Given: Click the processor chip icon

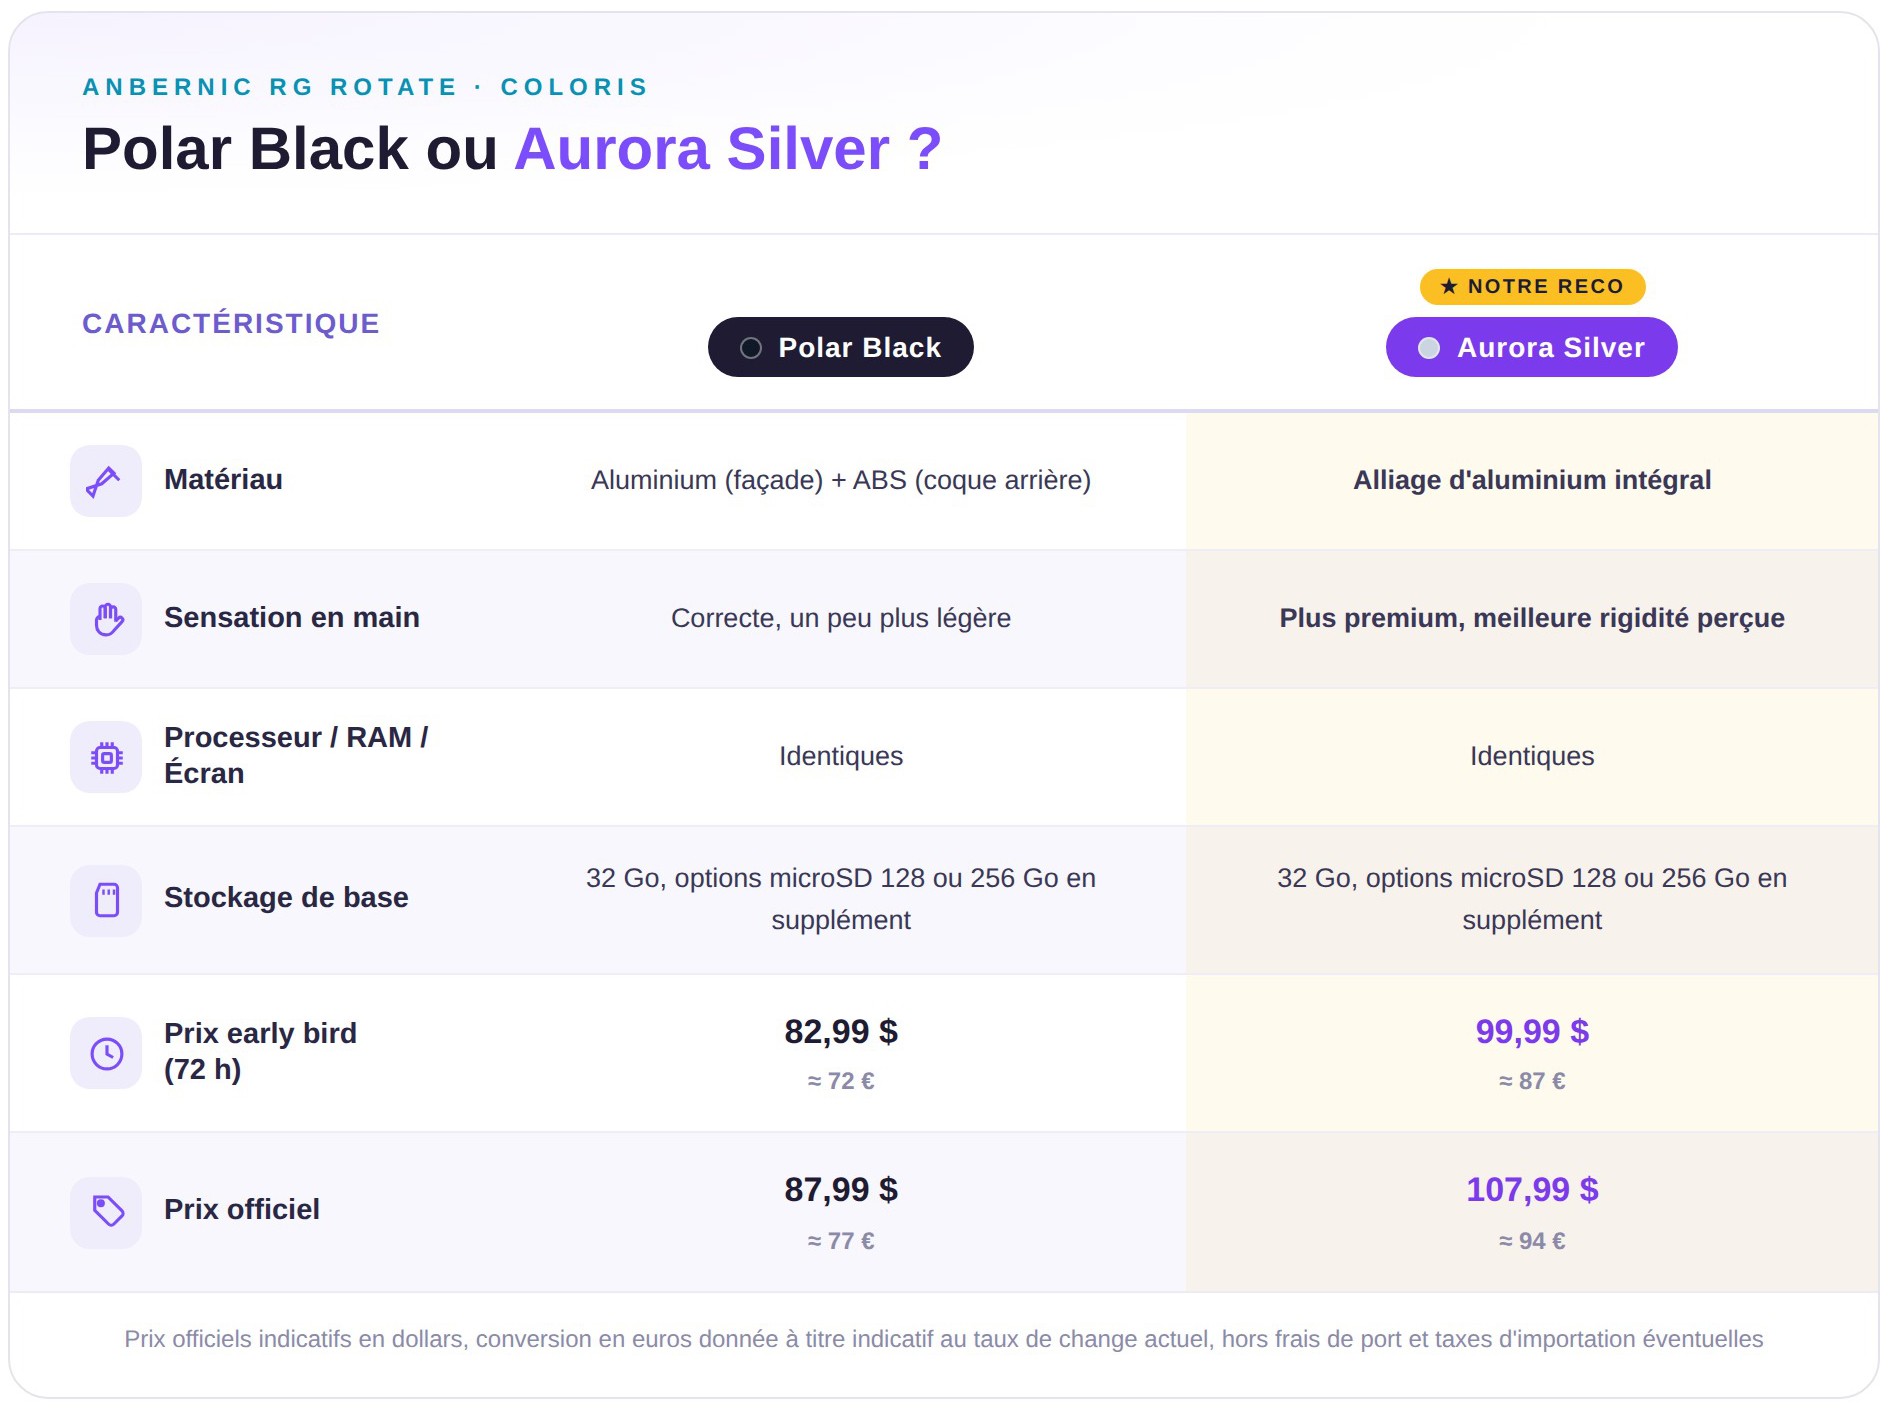Looking at the screenshot, I should tap(105, 757).
